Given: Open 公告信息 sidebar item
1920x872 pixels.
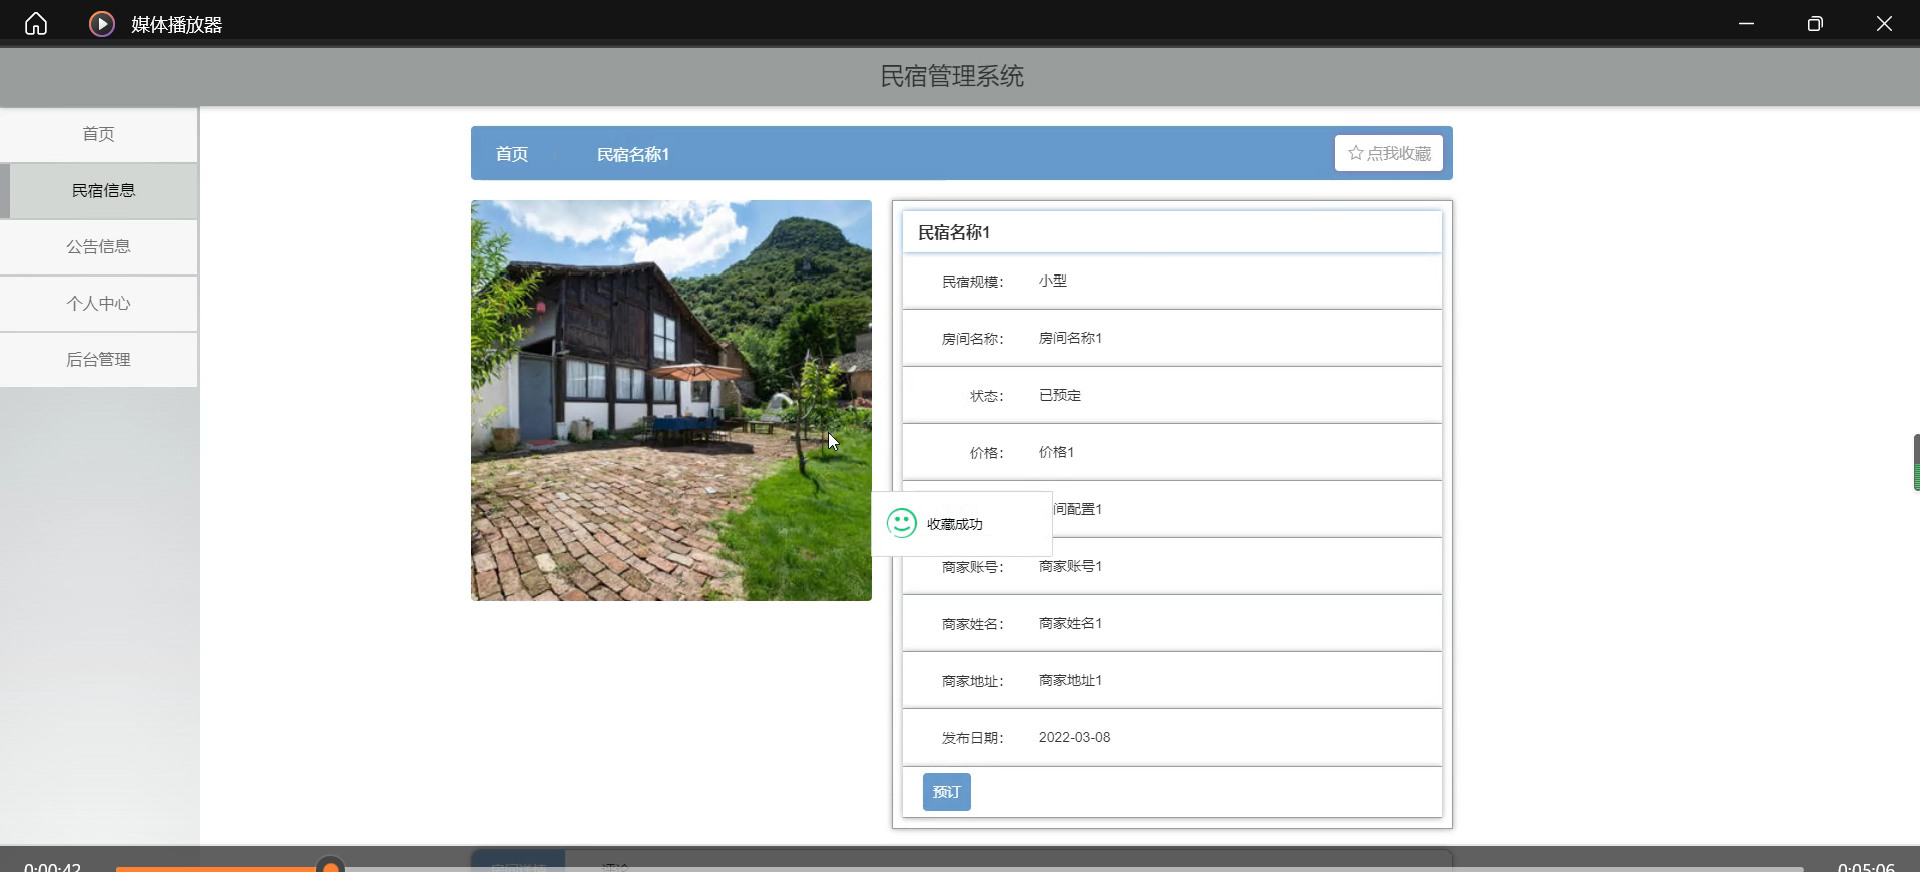Looking at the screenshot, I should pos(99,246).
